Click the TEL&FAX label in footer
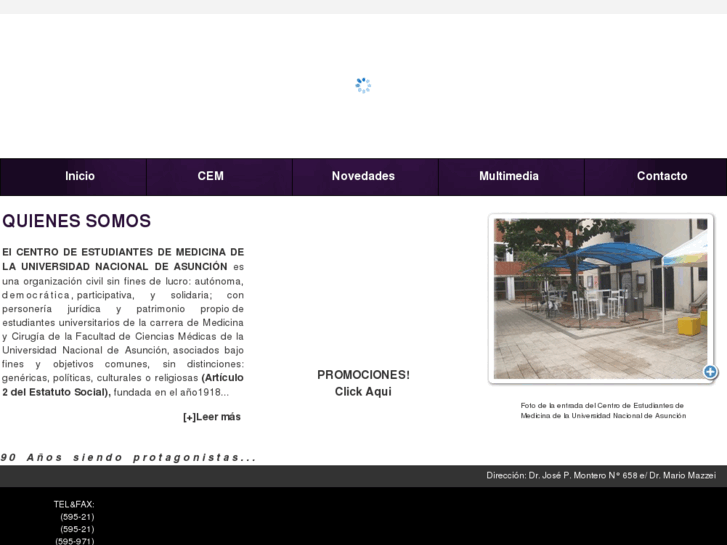Viewport: 727px width, 545px height. pos(74,504)
